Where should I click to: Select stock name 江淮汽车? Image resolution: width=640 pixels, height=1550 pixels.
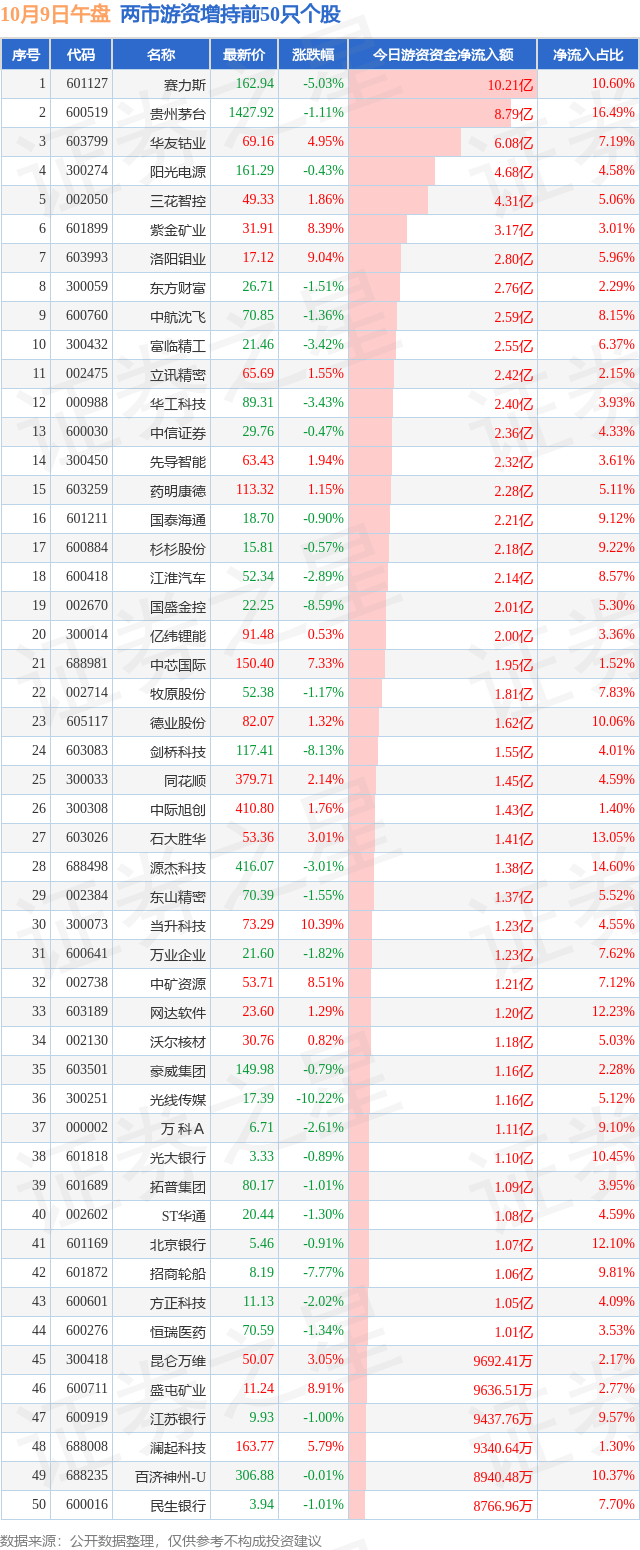(178, 578)
